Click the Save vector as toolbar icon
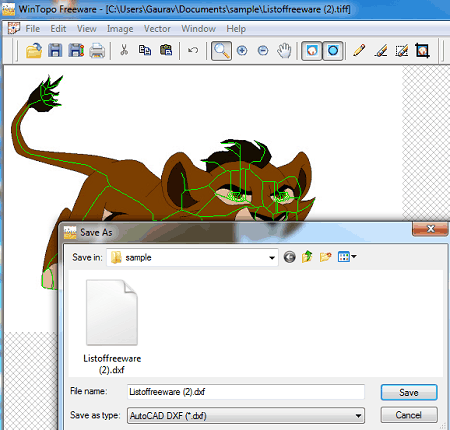Image resolution: width=450 pixels, height=430 pixels. point(76,51)
